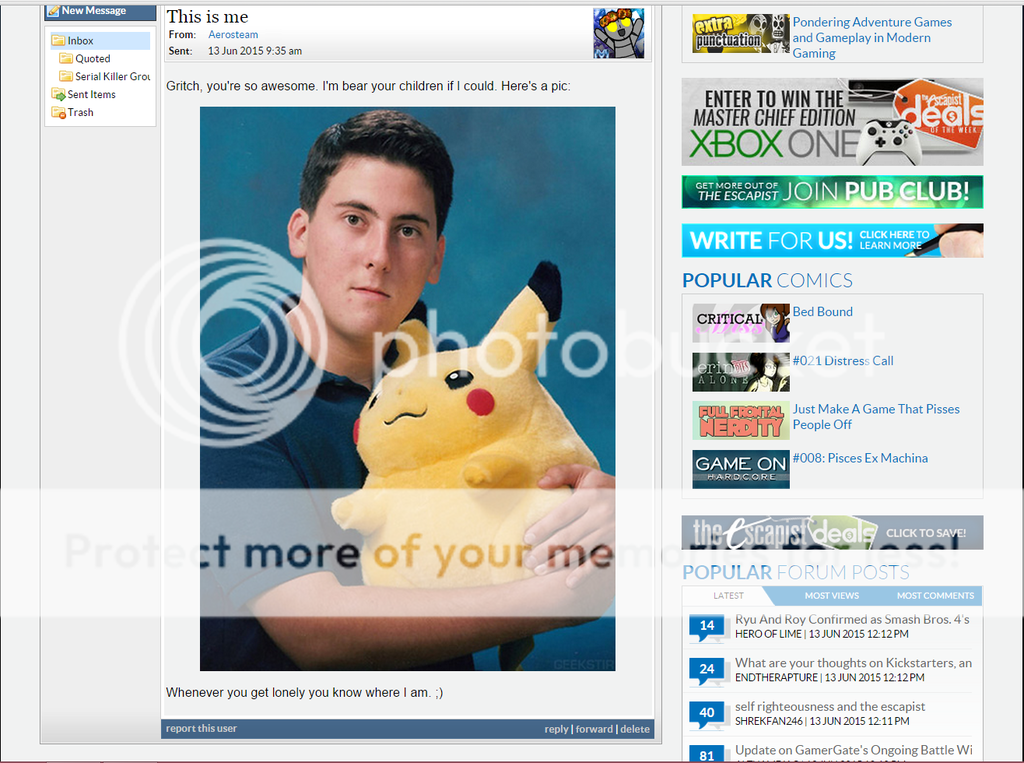Click the 81 comments bubble icon
The height and width of the screenshot is (763, 1024).
(707, 754)
